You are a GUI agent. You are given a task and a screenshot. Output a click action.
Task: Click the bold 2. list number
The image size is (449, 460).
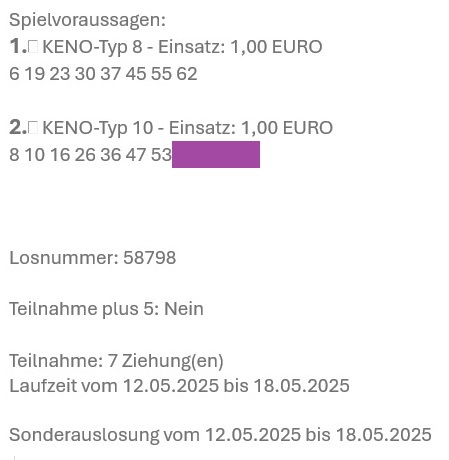coord(18,127)
